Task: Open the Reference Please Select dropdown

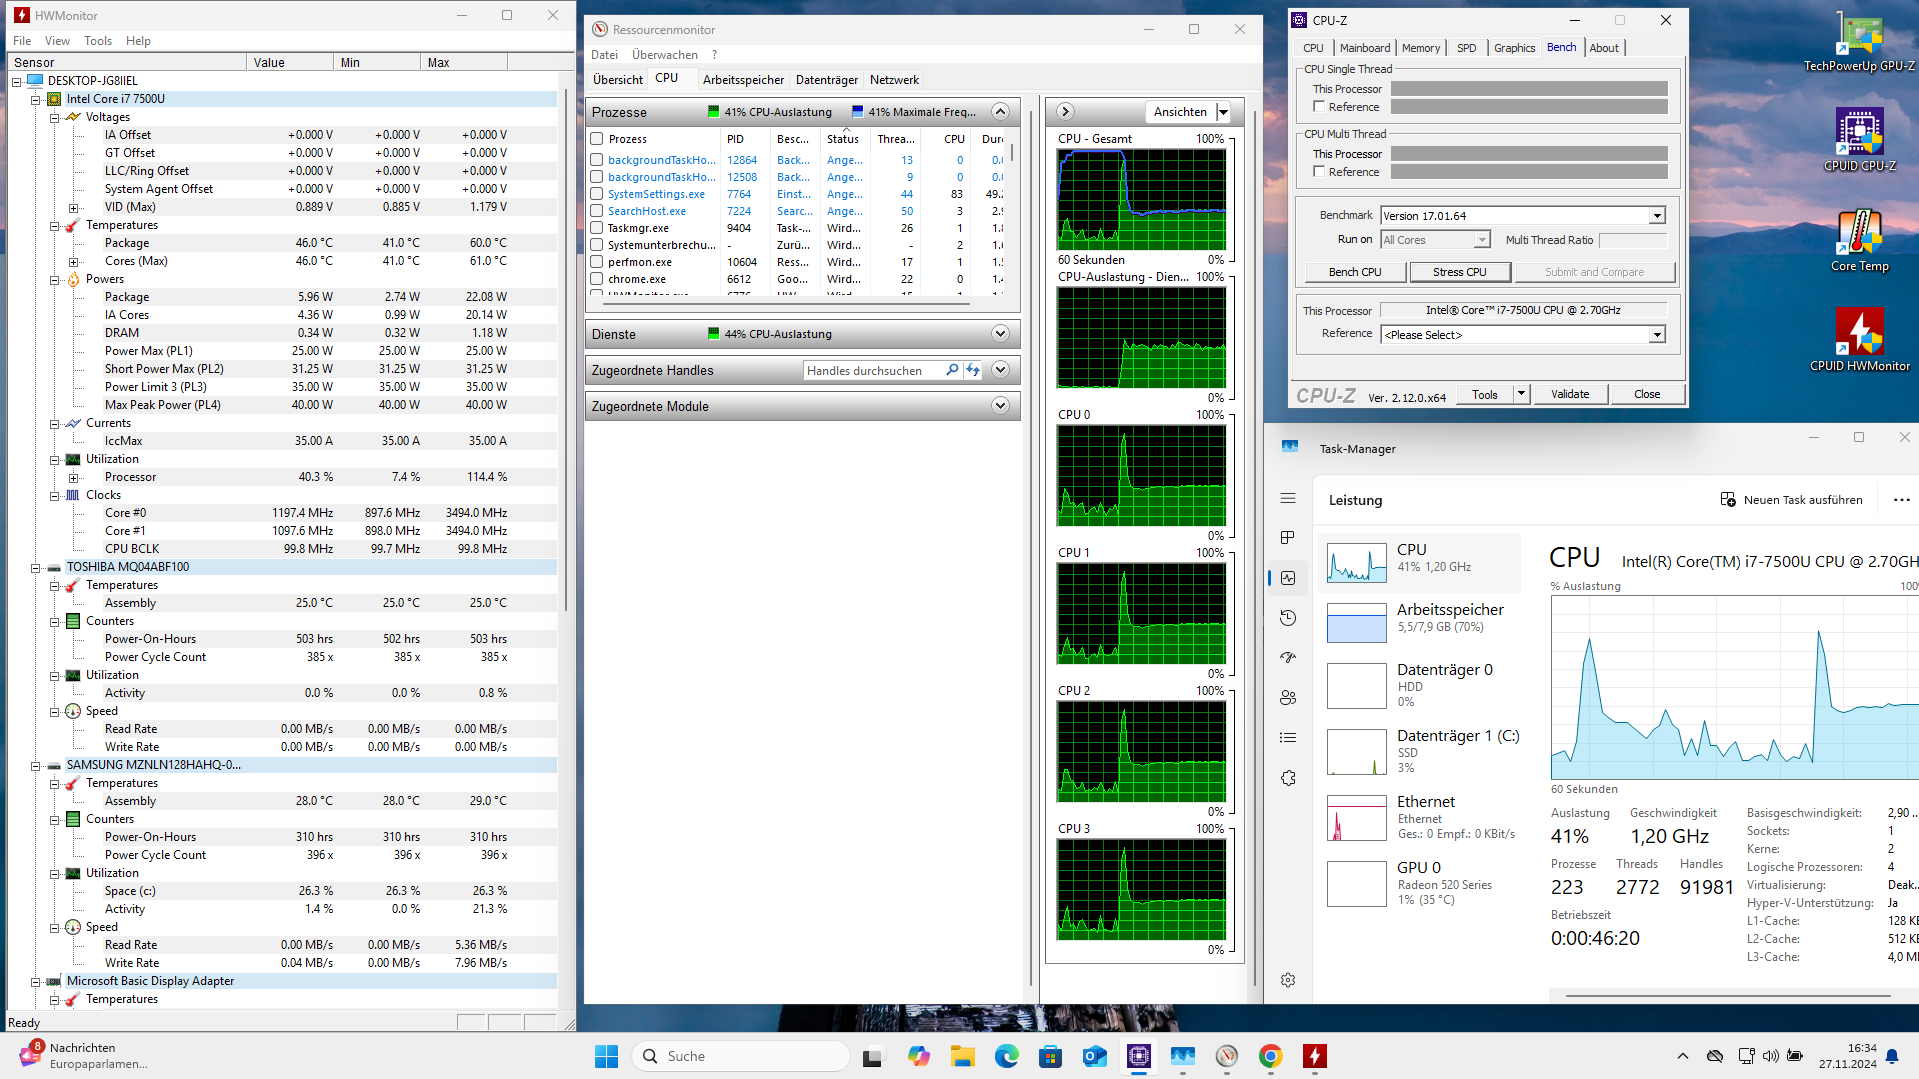Action: coord(1657,335)
